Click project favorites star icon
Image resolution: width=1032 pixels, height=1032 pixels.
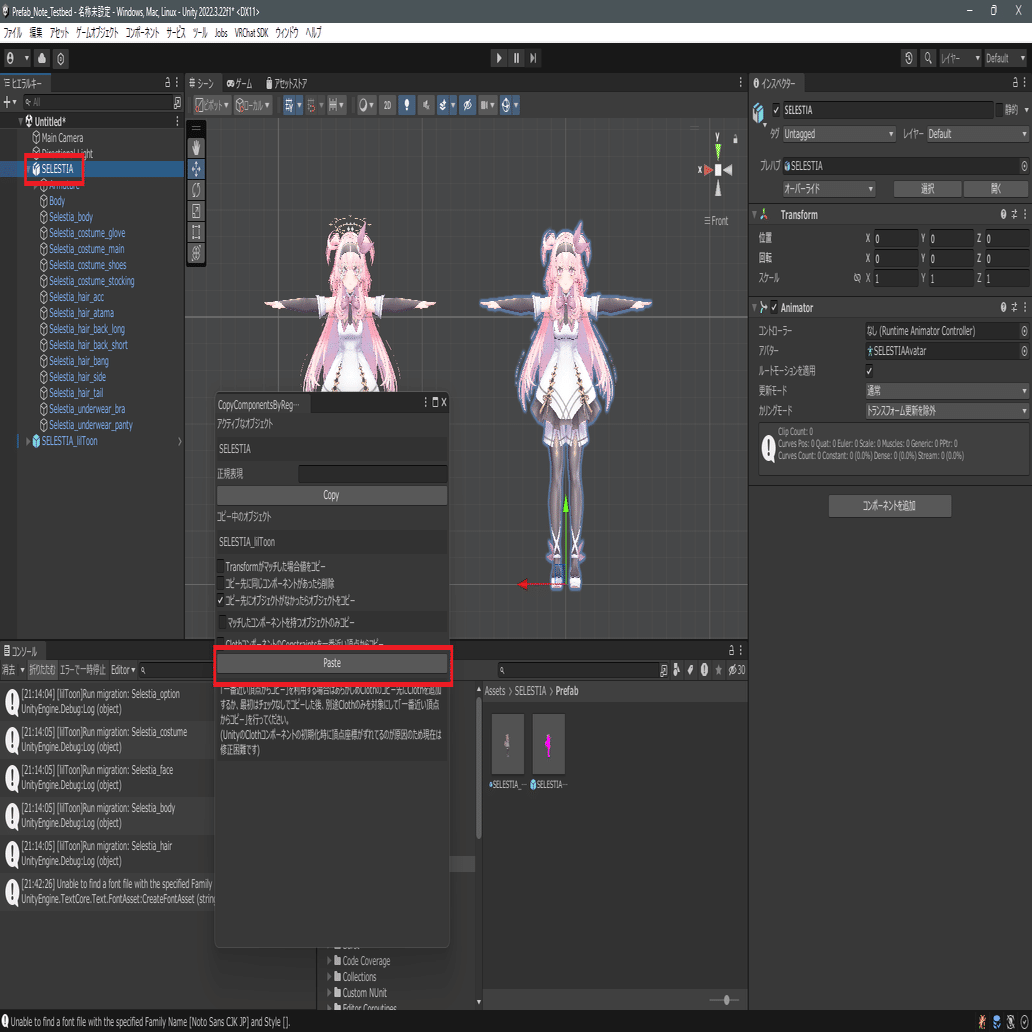[719, 670]
